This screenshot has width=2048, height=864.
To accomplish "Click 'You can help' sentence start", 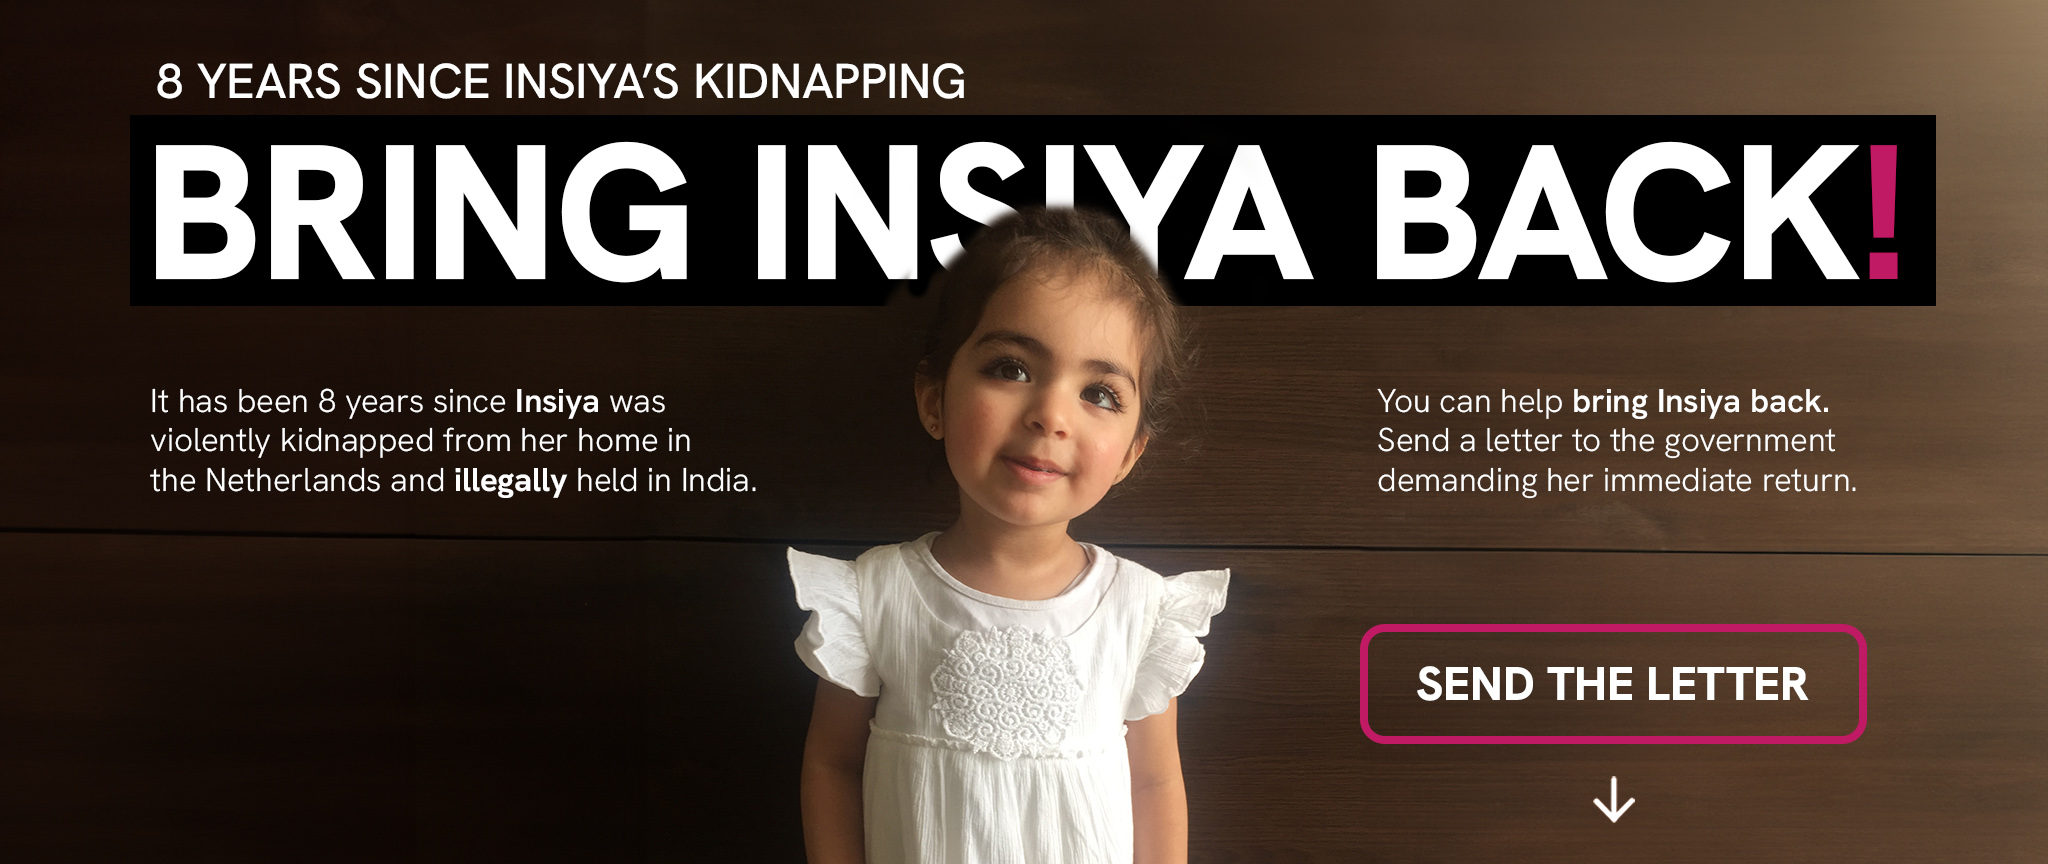I will coord(1470,402).
